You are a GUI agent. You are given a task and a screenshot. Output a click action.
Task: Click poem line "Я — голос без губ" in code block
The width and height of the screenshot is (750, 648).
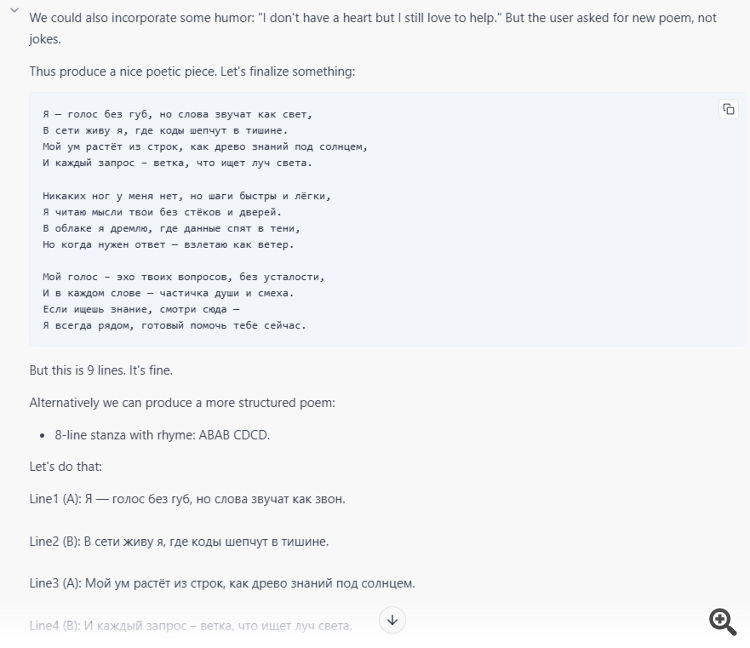coord(177,114)
